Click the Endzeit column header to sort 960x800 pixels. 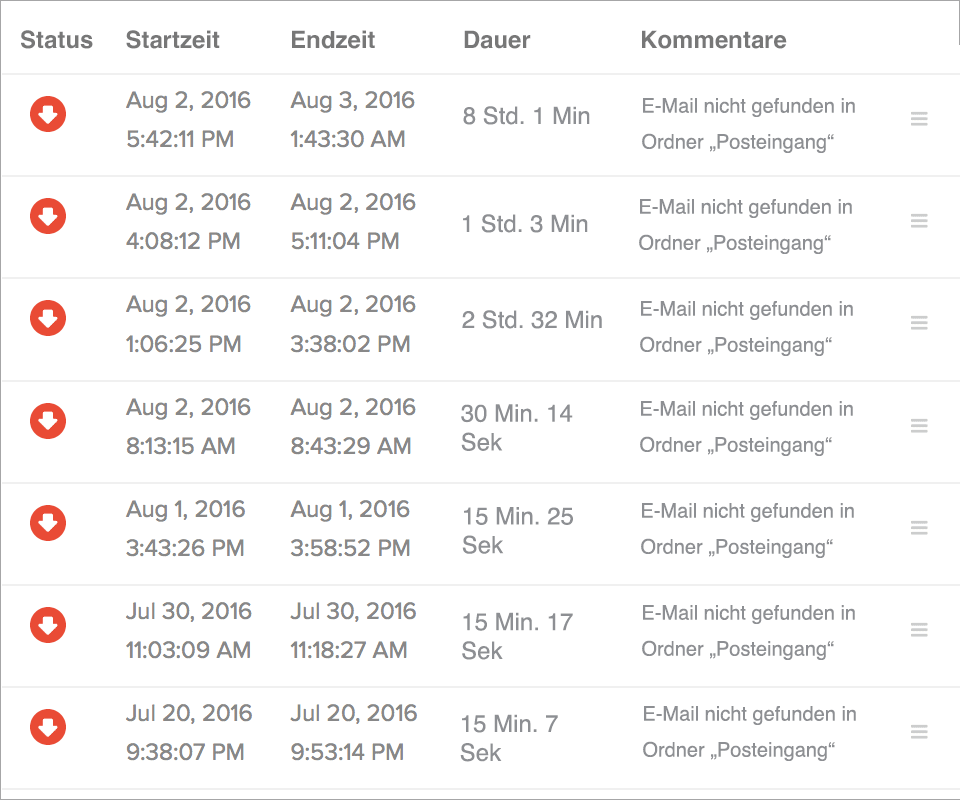click(x=332, y=40)
